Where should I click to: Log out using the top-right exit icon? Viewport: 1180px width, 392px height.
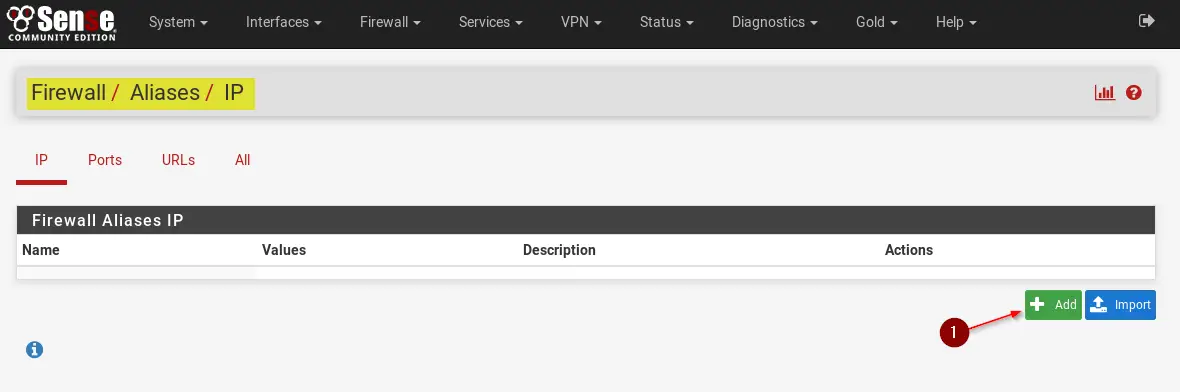[x=1146, y=21]
